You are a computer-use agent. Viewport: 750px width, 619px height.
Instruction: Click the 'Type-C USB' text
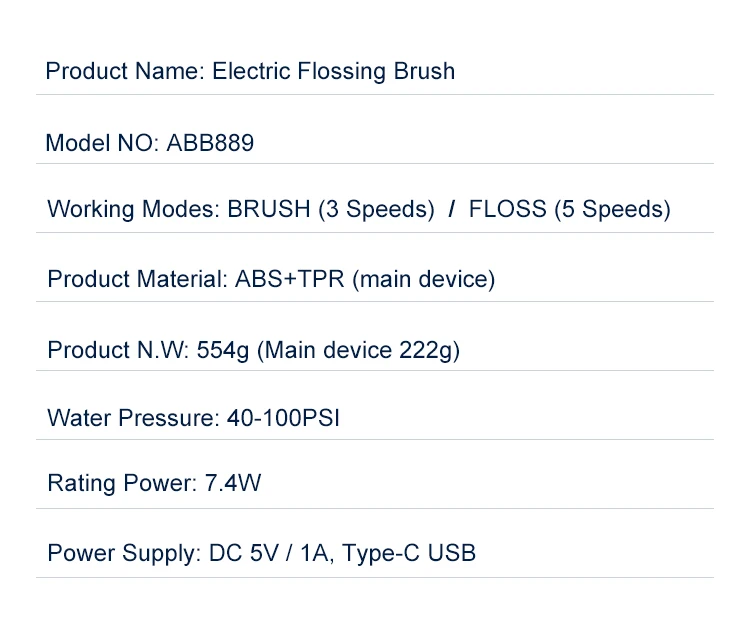coord(409,553)
